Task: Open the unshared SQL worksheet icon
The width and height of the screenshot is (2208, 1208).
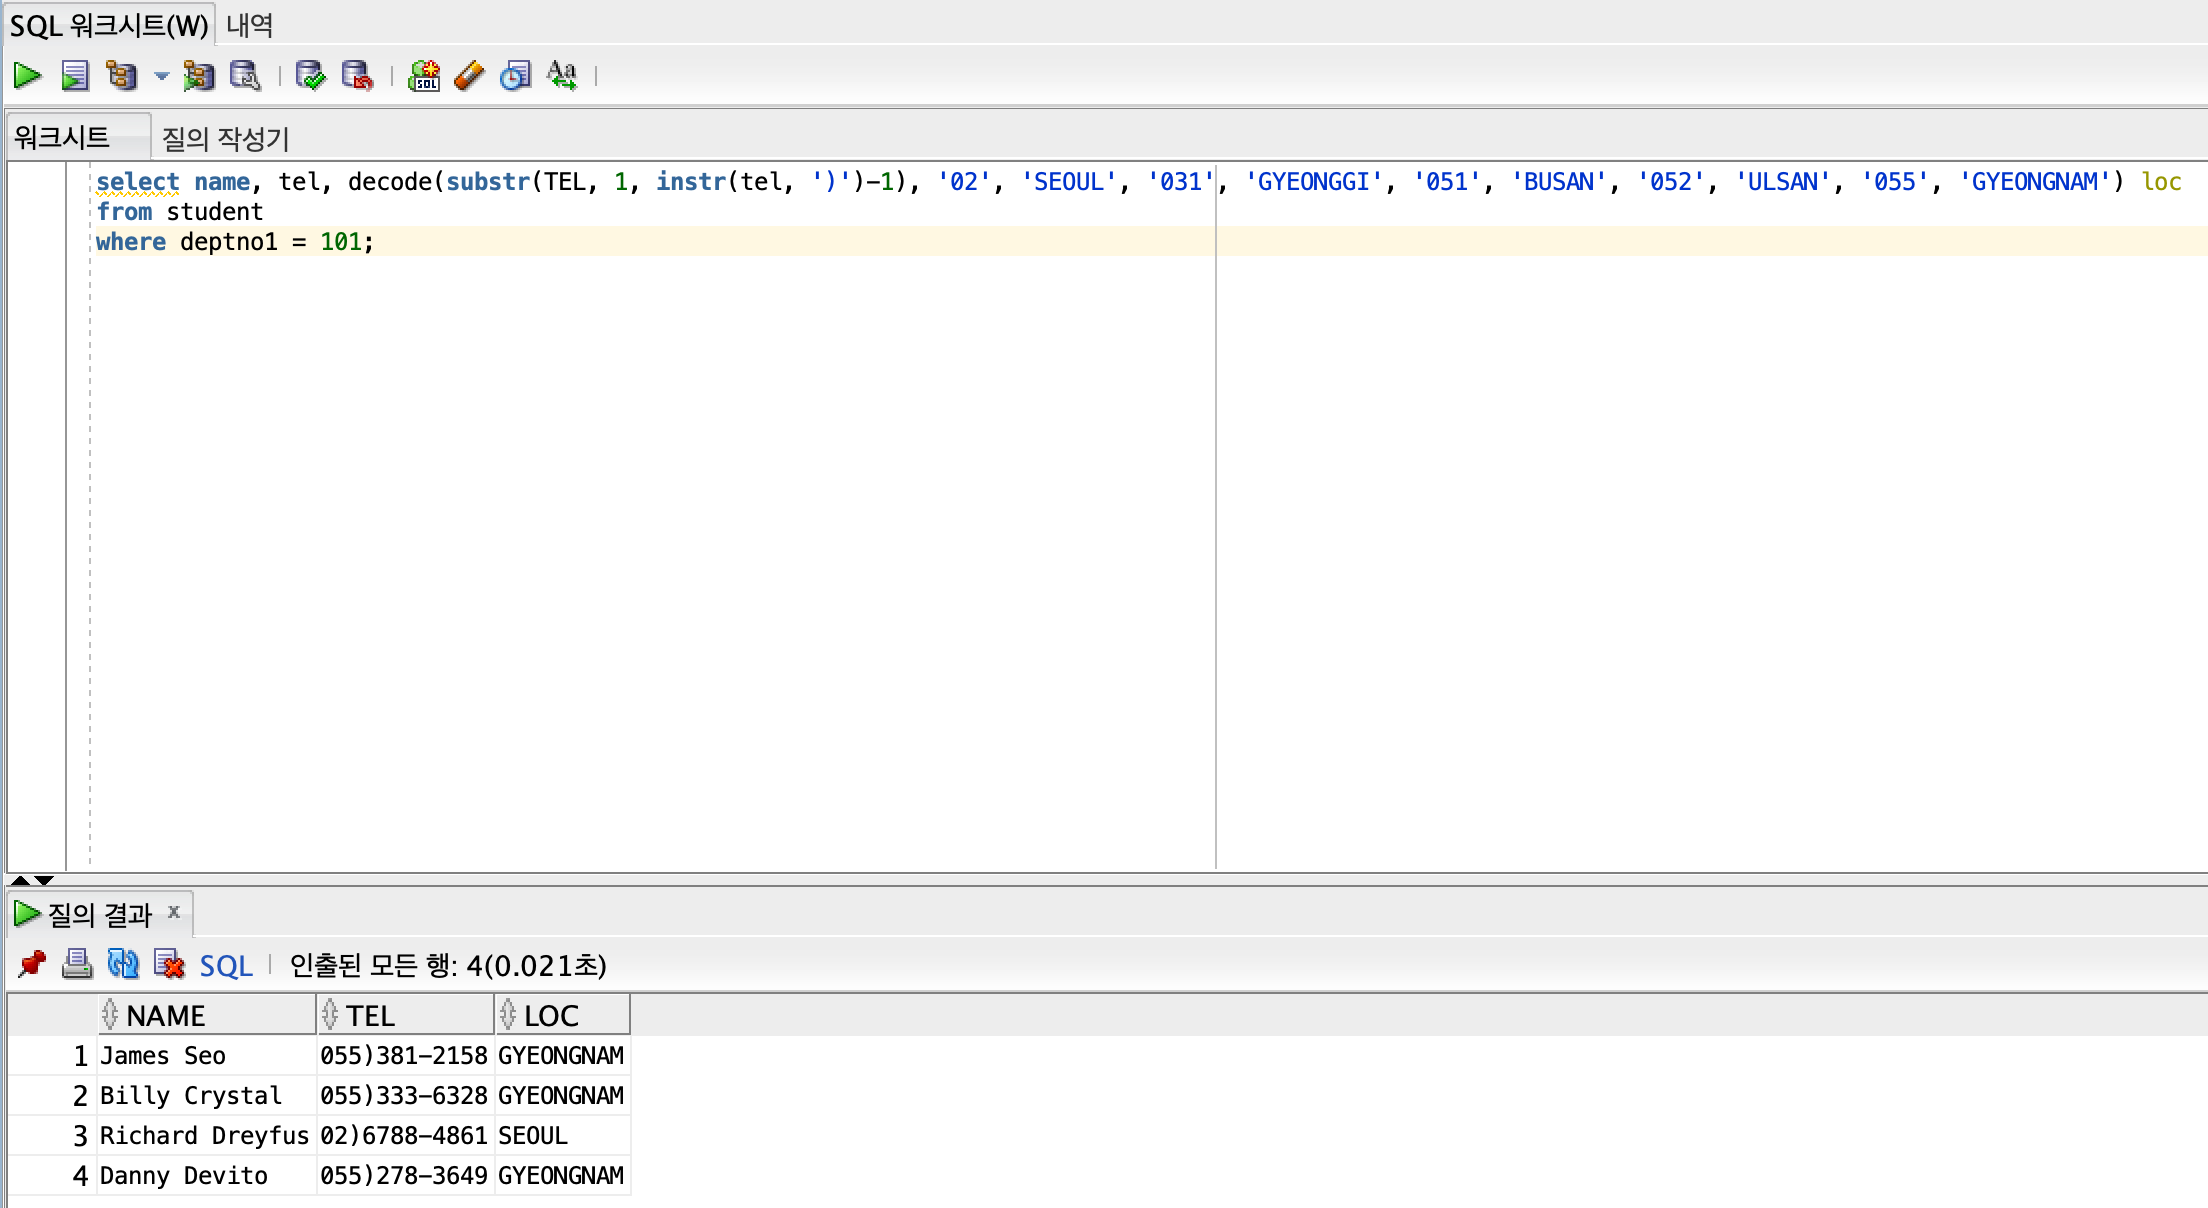Action: (x=423, y=75)
